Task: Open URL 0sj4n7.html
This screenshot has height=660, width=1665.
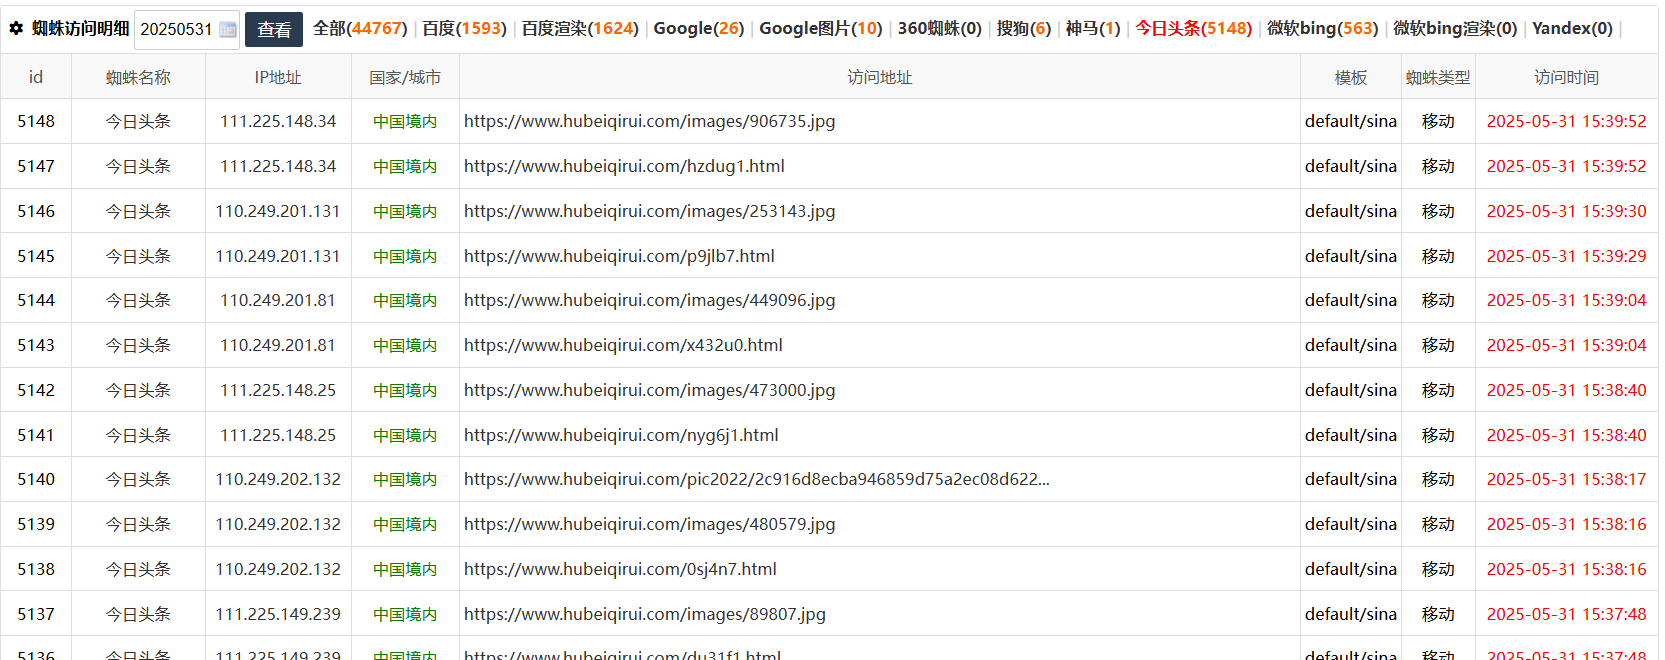Action: pyautogui.click(x=620, y=569)
